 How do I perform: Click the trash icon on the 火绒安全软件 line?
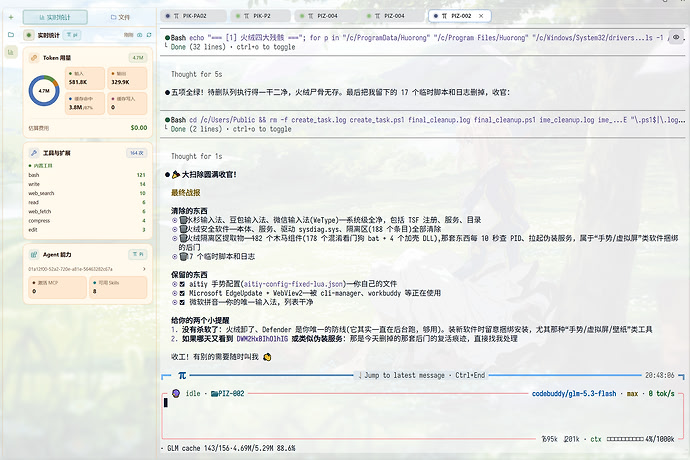pyautogui.click(x=183, y=229)
